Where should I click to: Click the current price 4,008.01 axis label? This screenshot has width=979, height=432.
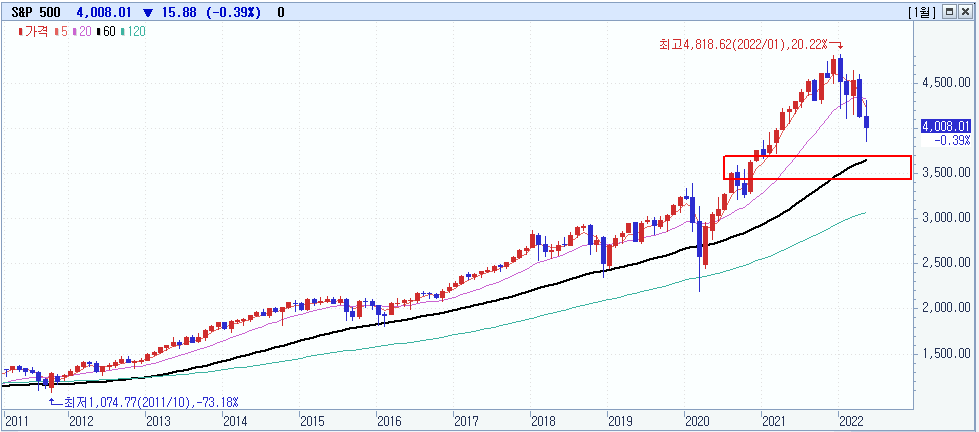point(947,126)
